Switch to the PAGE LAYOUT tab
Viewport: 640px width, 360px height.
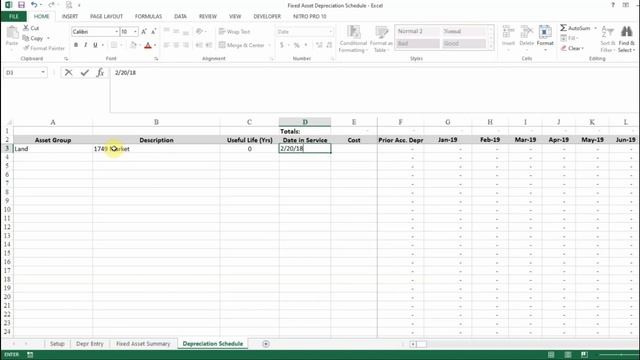click(x=106, y=16)
